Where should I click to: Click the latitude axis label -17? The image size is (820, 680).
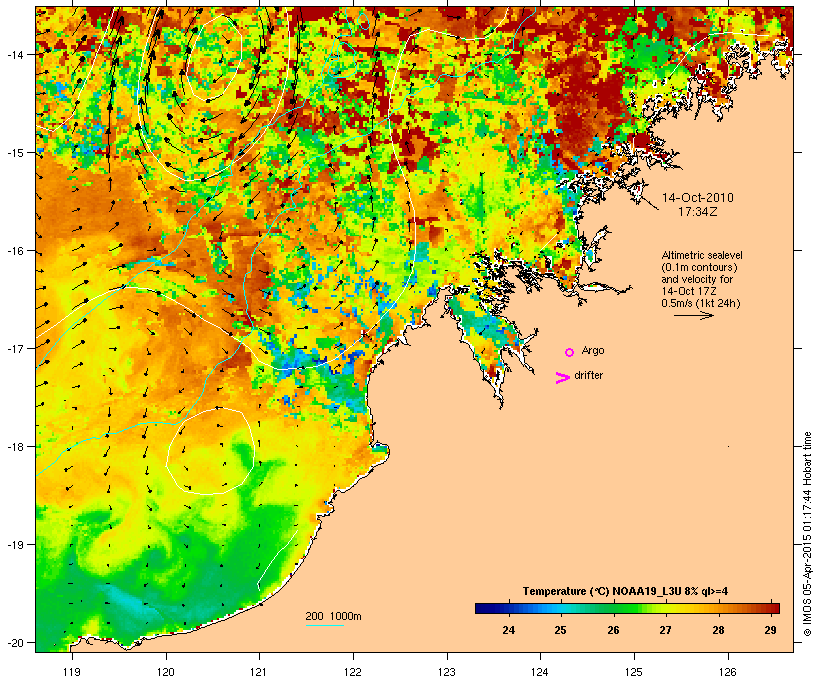coord(15,348)
